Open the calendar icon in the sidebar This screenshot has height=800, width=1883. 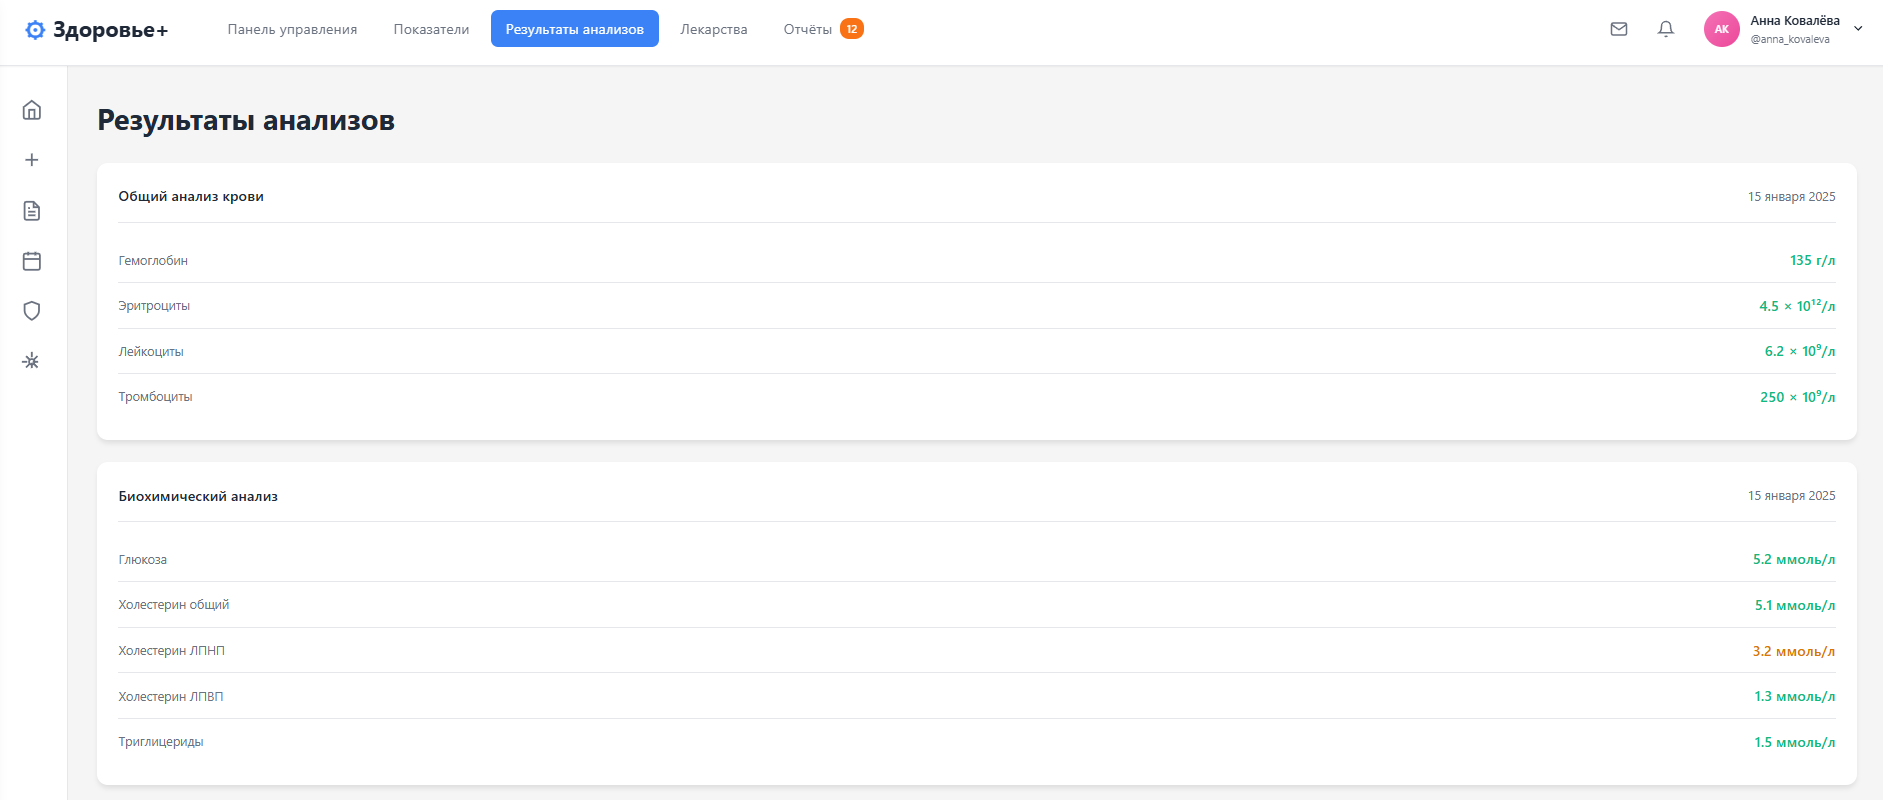pyautogui.click(x=32, y=261)
